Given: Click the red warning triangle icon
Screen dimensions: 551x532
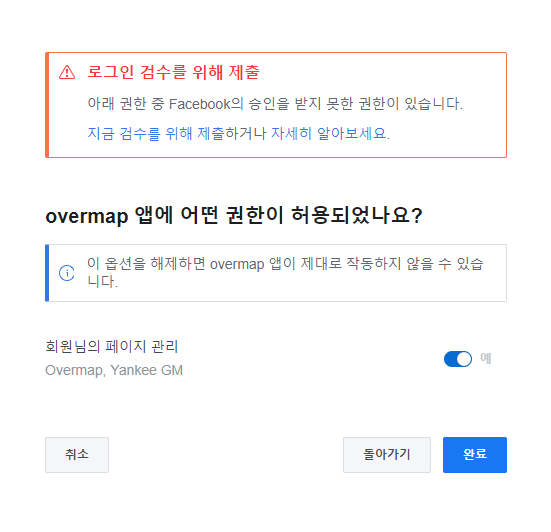Looking at the screenshot, I should pos(67,72).
